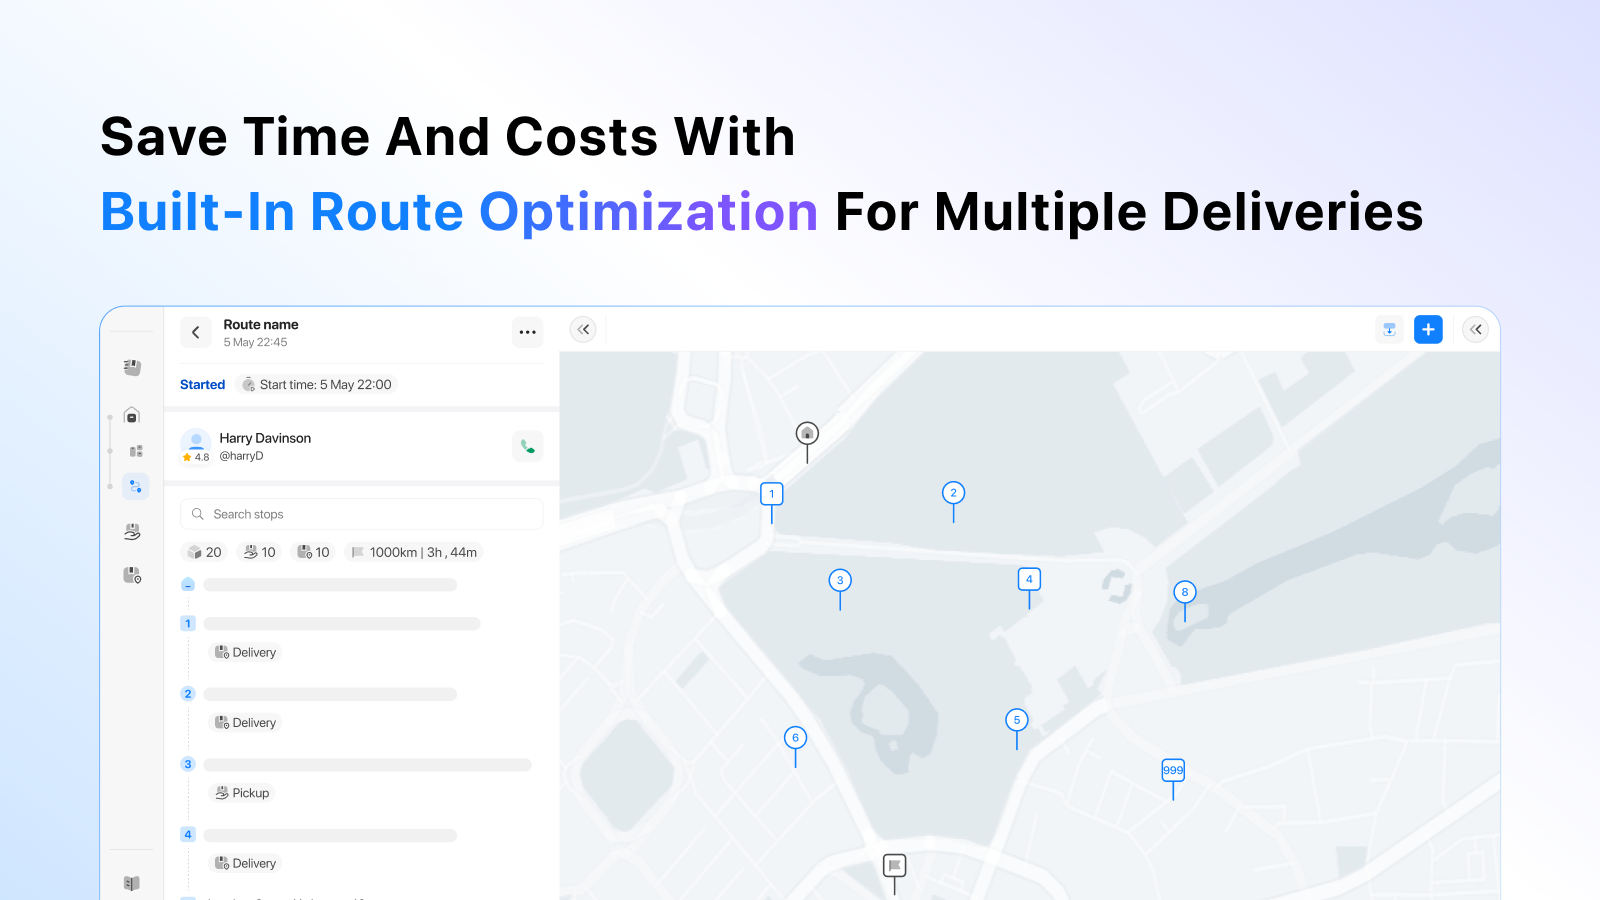Click the download/export icon beside the plus button
The image size is (1600, 900).
coord(1389,329)
